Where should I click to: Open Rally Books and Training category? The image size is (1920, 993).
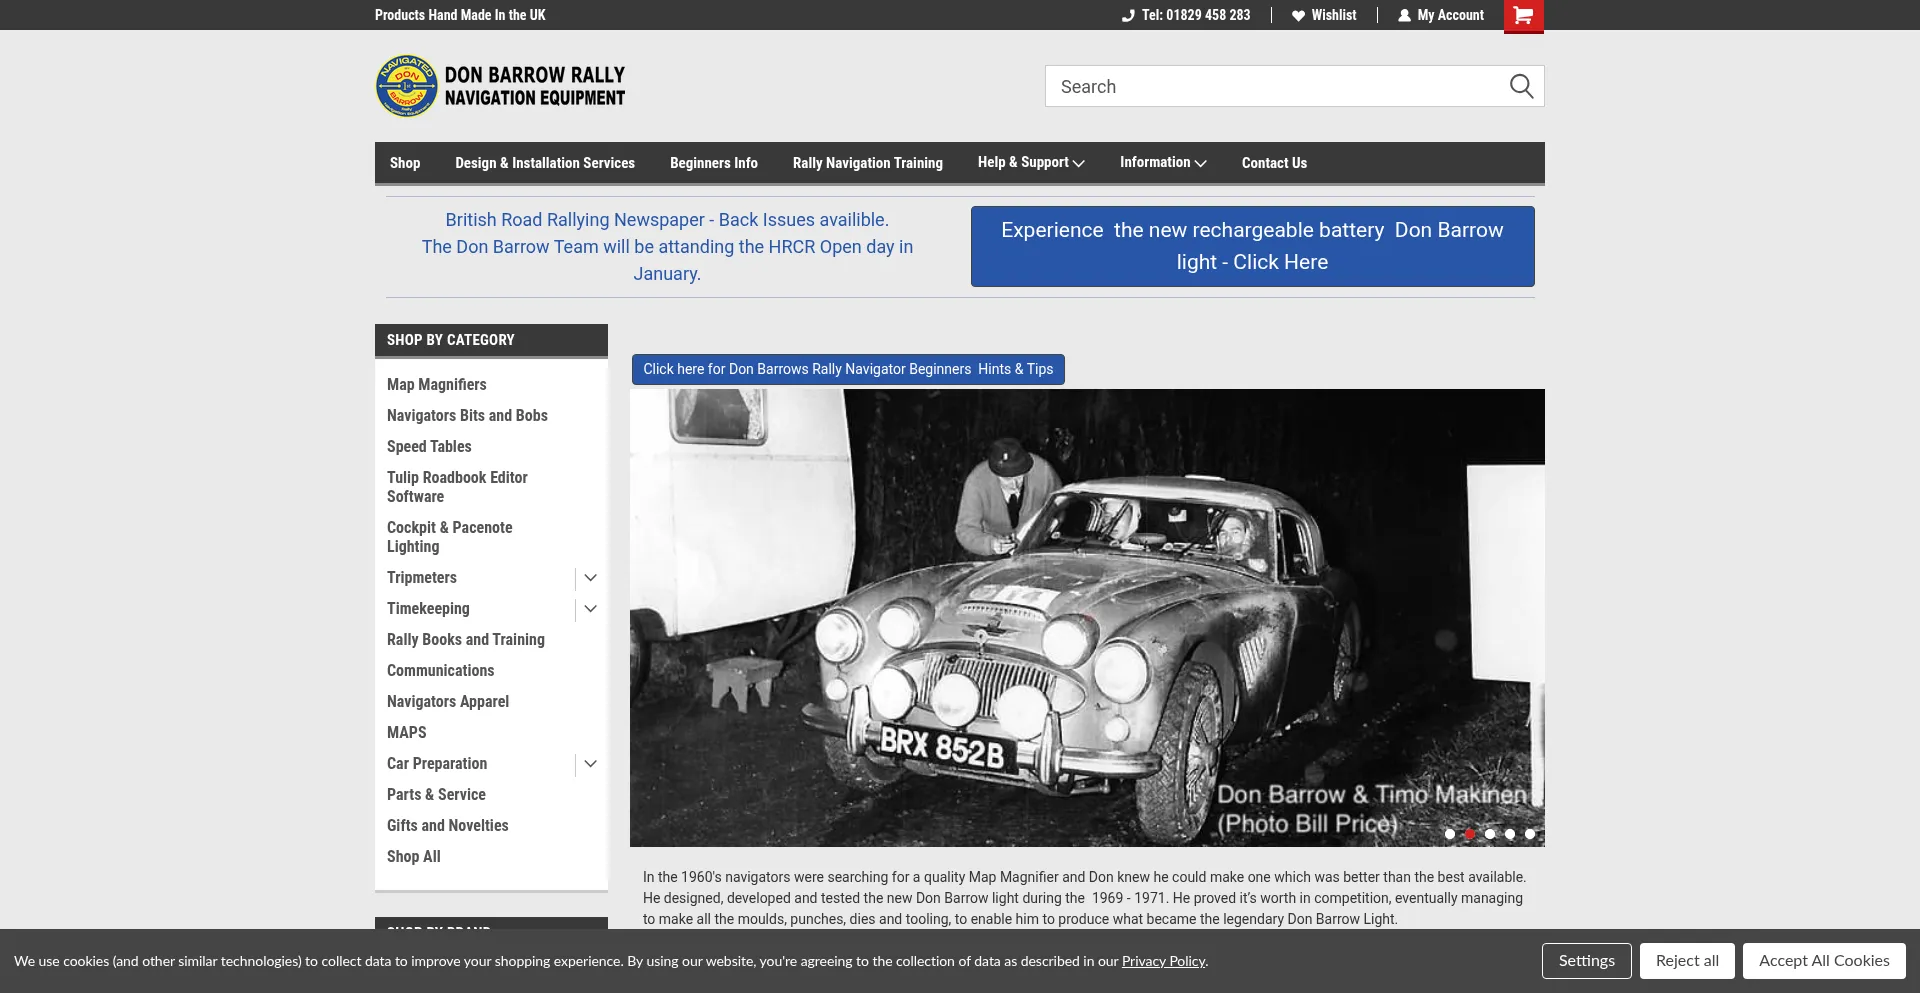pos(466,640)
